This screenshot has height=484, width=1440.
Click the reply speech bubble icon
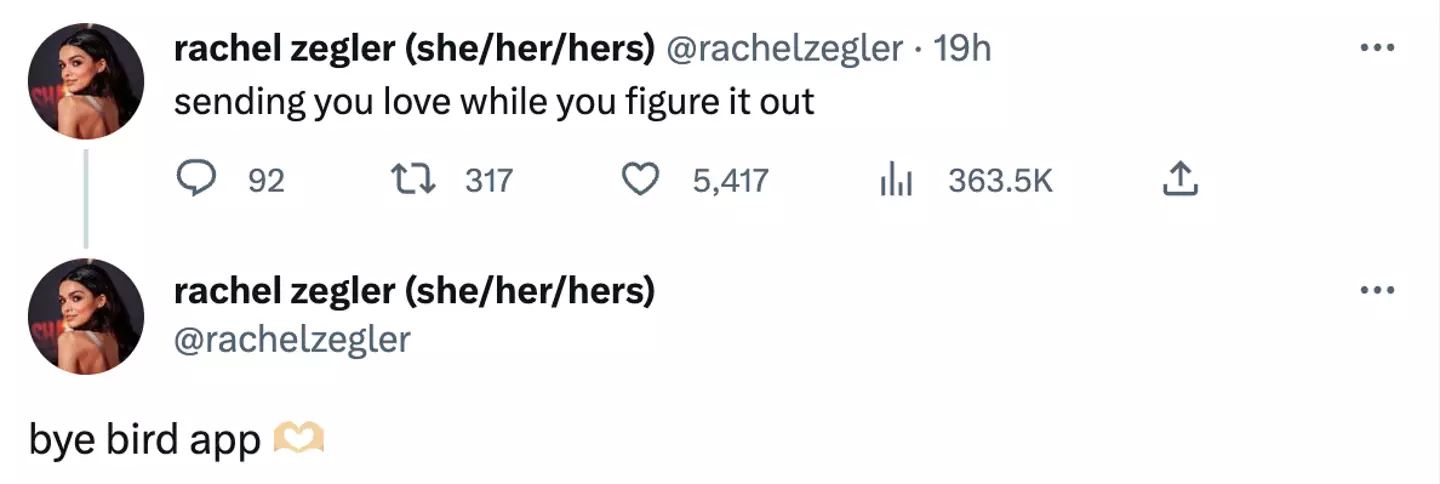tap(197, 180)
